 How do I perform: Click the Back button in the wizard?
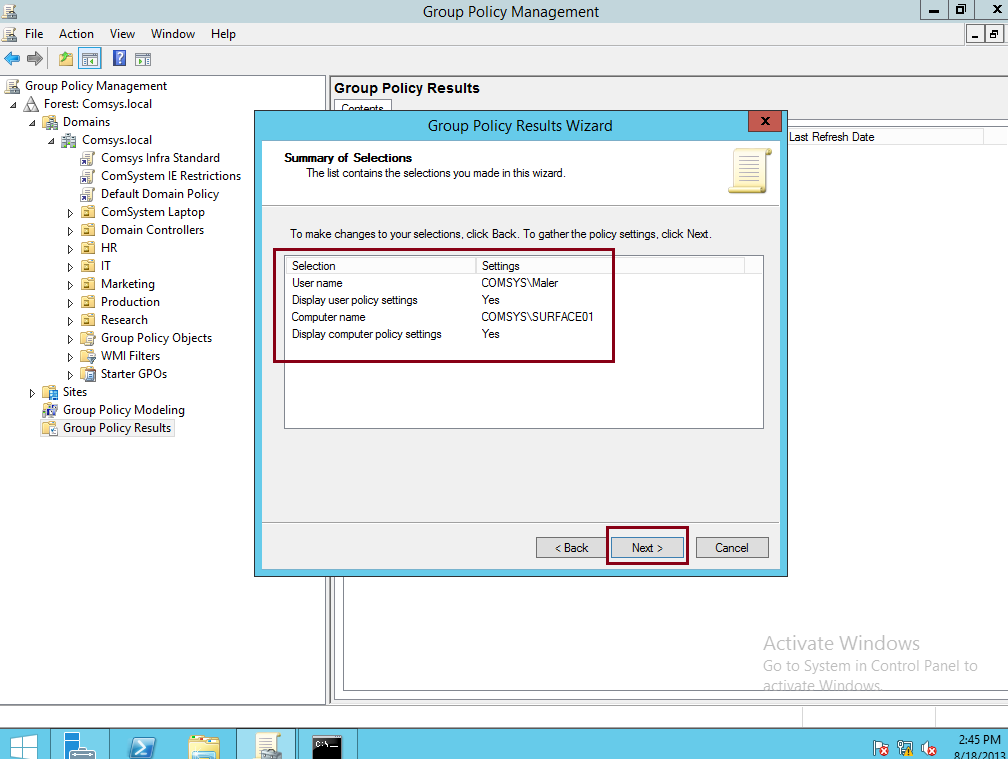[x=572, y=548]
